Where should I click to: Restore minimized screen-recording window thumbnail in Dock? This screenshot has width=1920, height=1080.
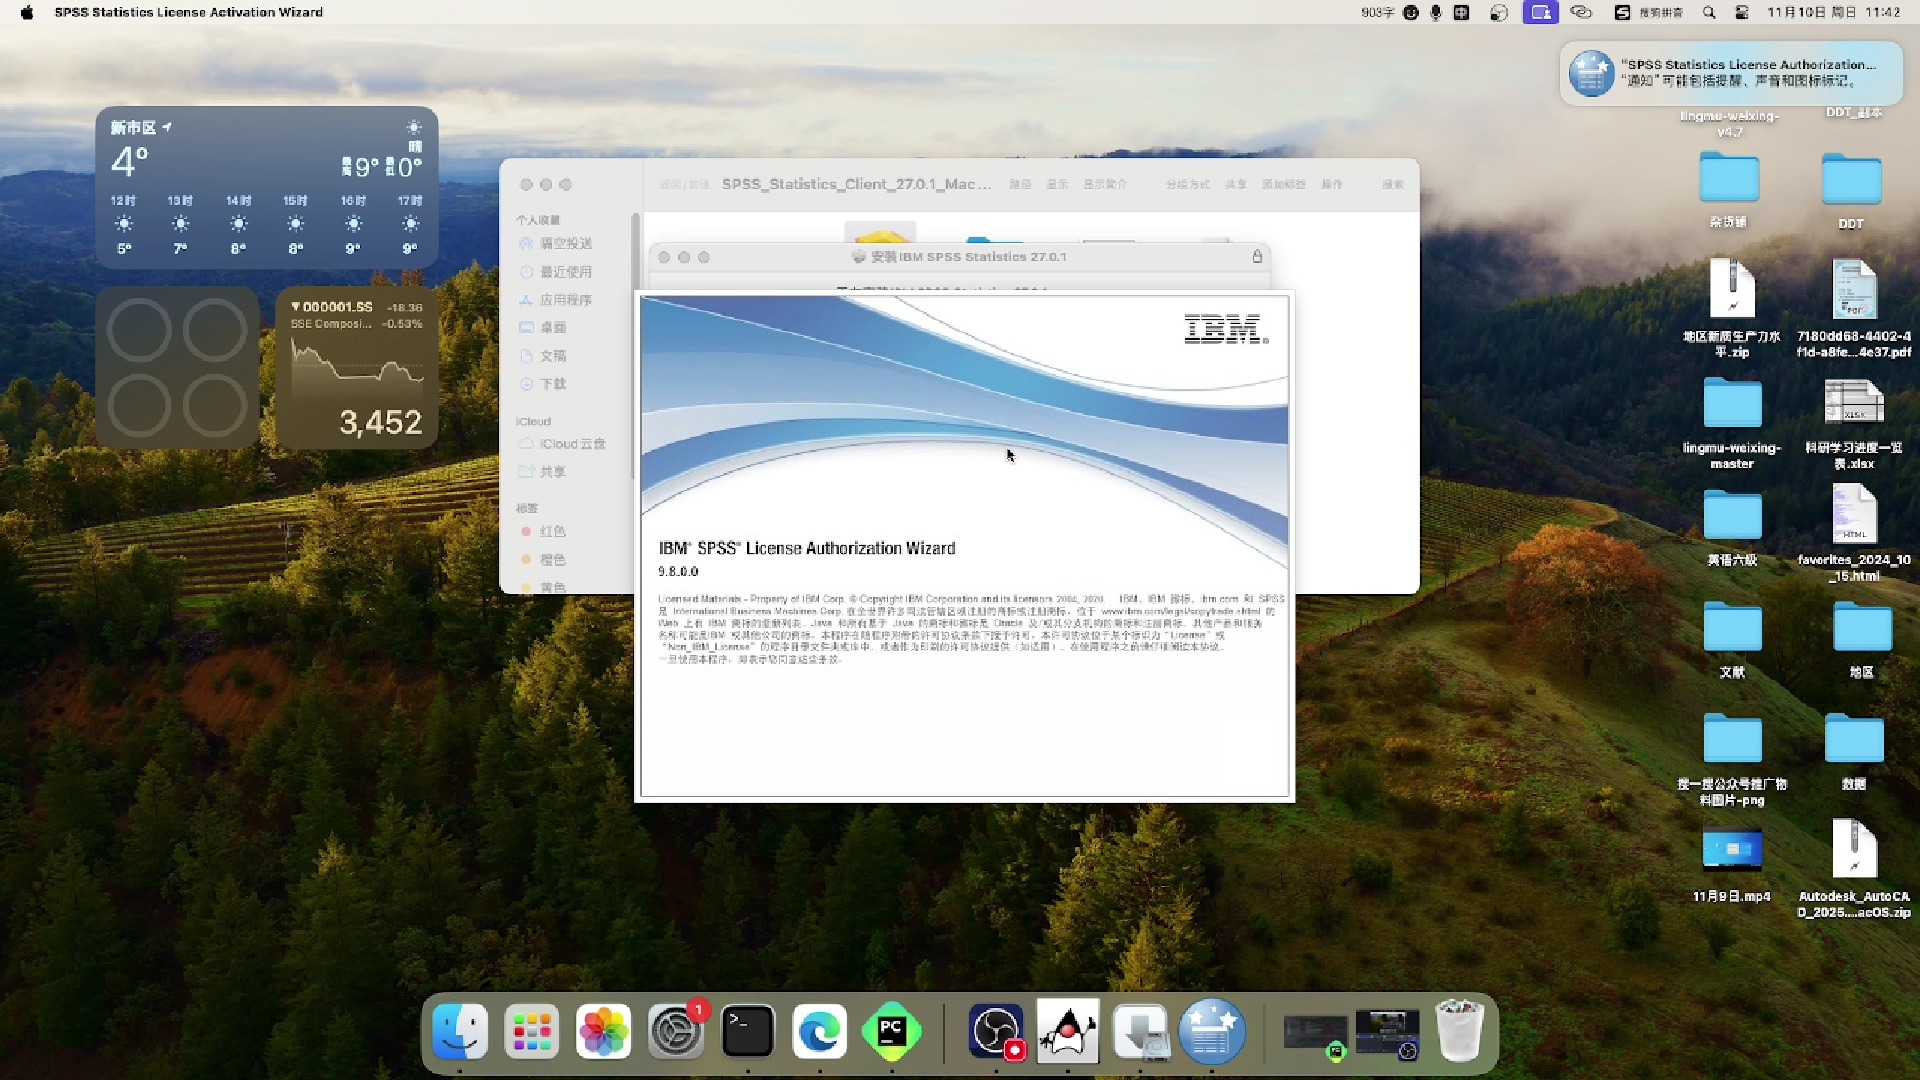click(x=1387, y=1033)
